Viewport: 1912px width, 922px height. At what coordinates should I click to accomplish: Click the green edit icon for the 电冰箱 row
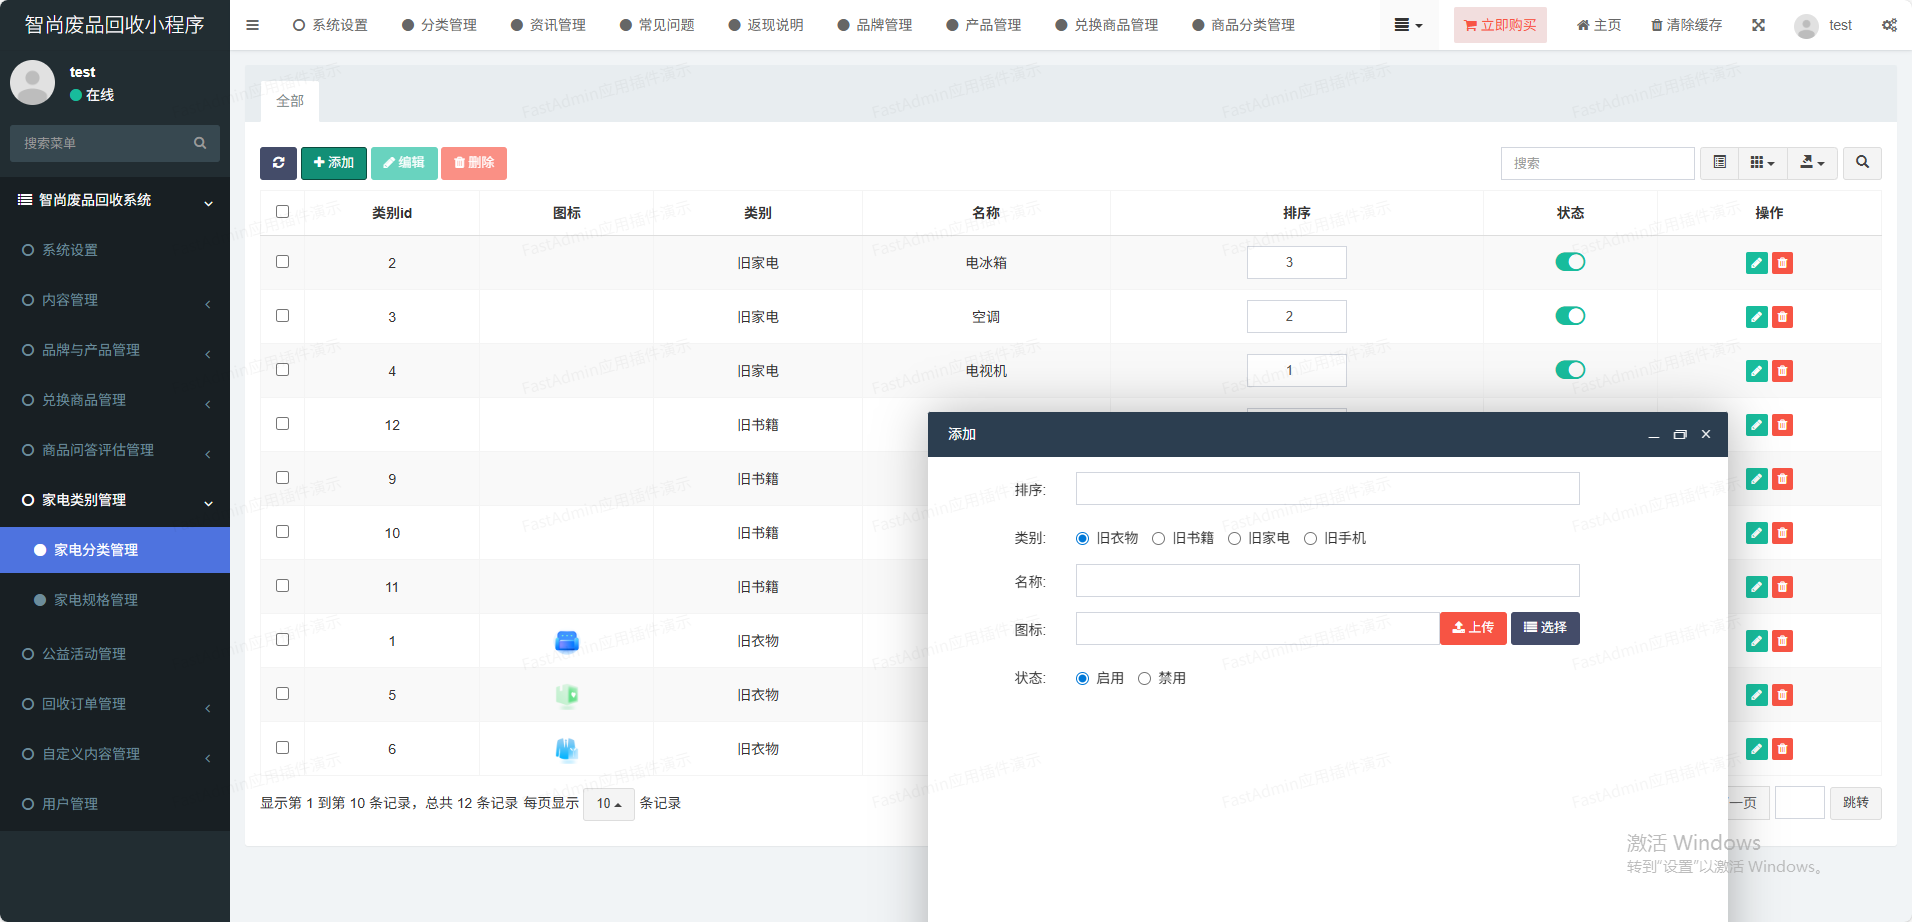point(1756,263)
